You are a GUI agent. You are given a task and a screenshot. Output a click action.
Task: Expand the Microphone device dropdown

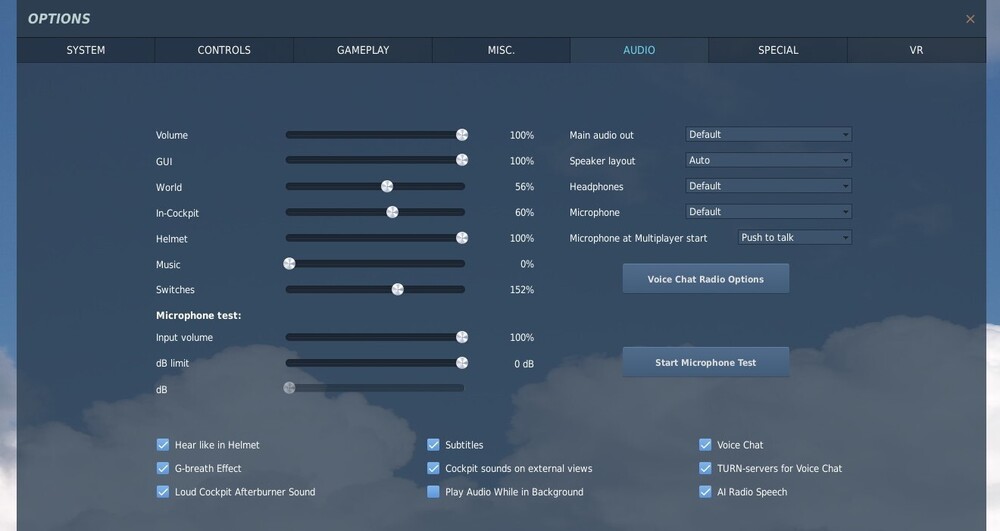tap(768, 212)
